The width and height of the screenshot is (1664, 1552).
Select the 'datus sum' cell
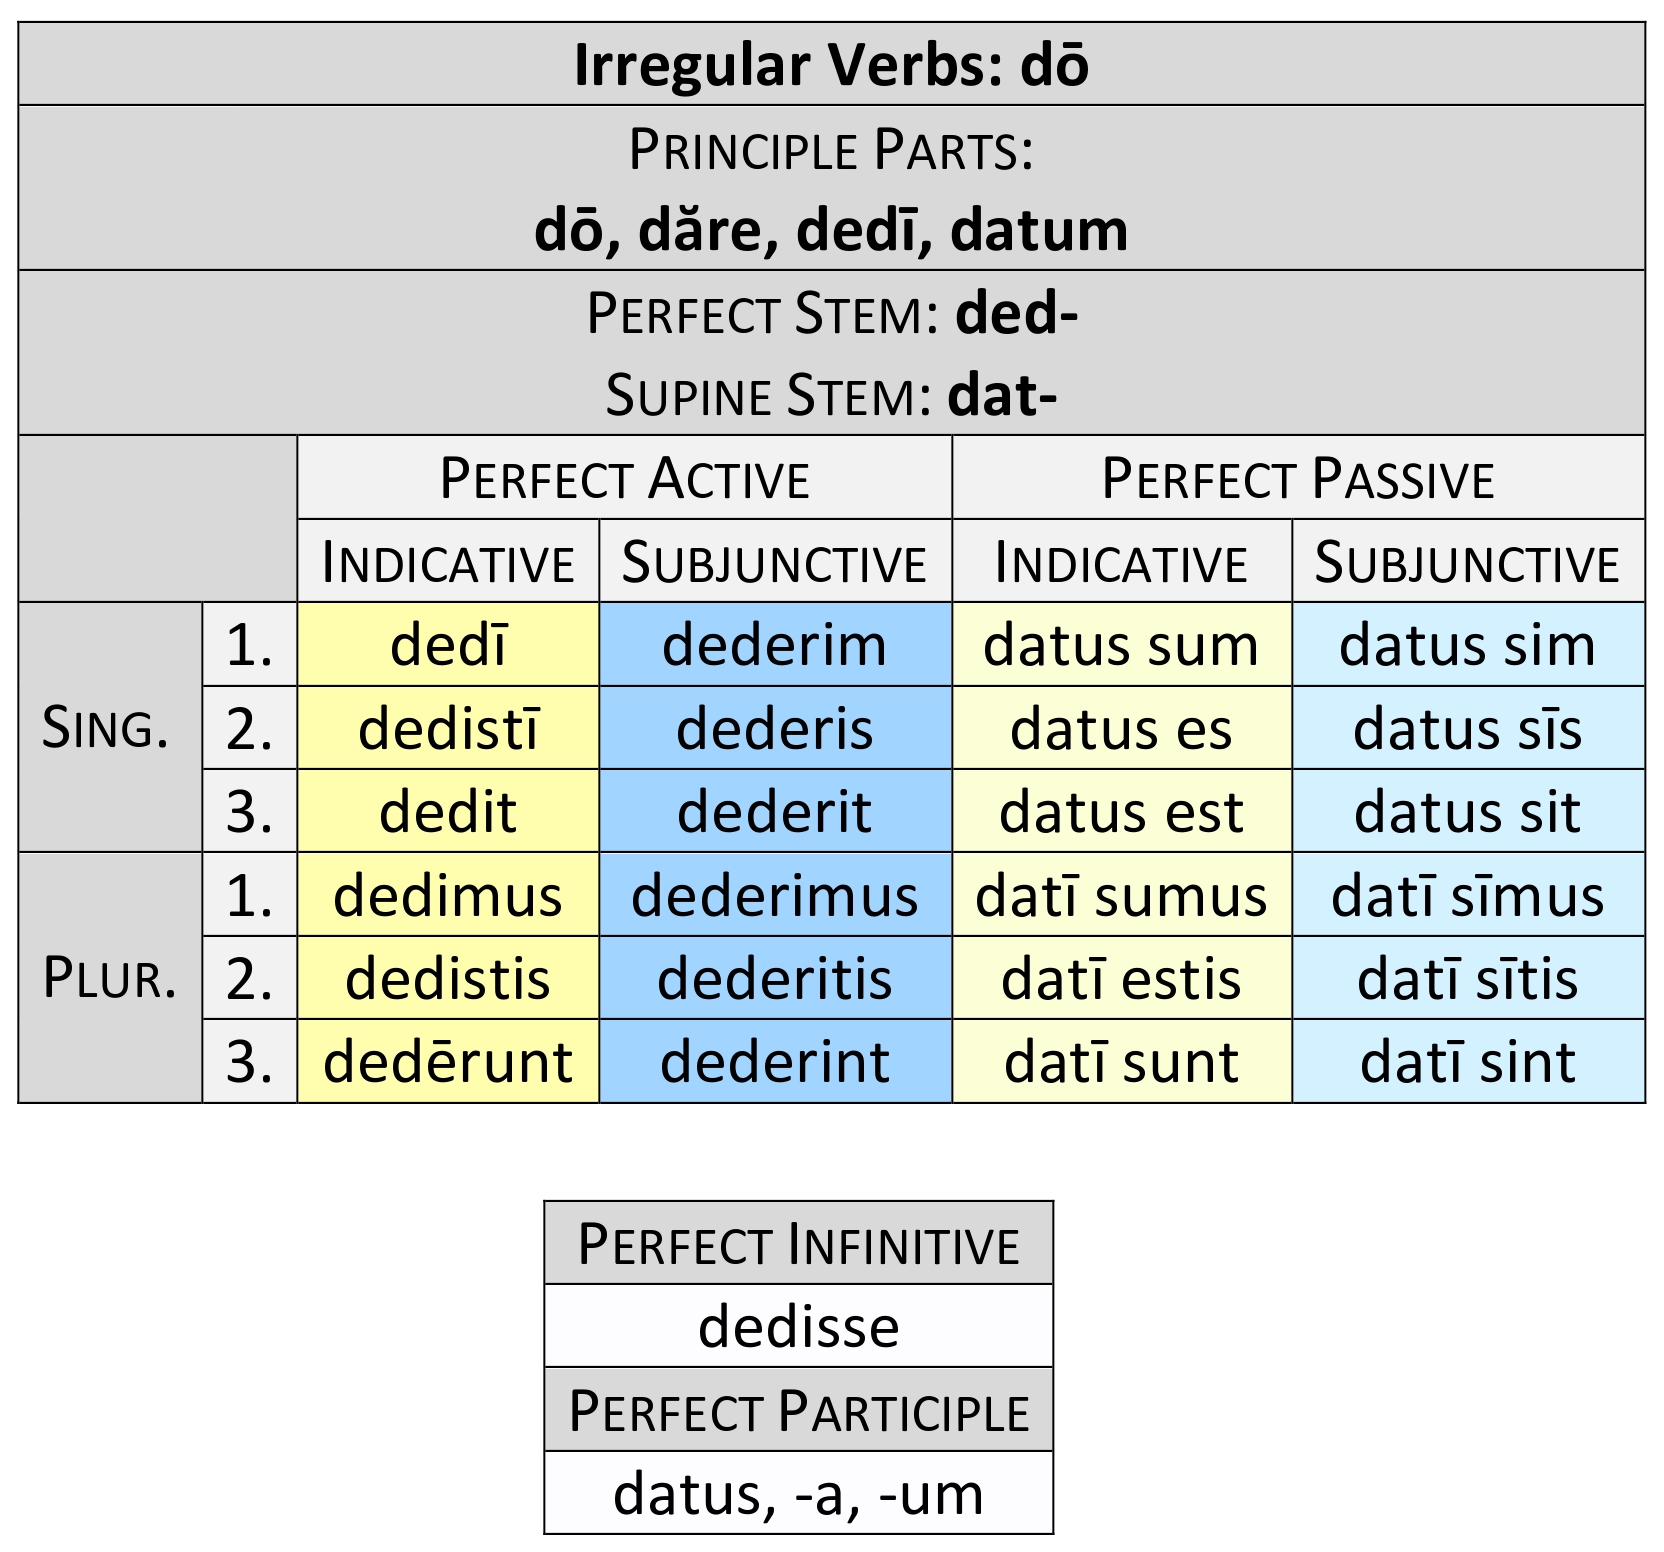tap(1121, 645)
